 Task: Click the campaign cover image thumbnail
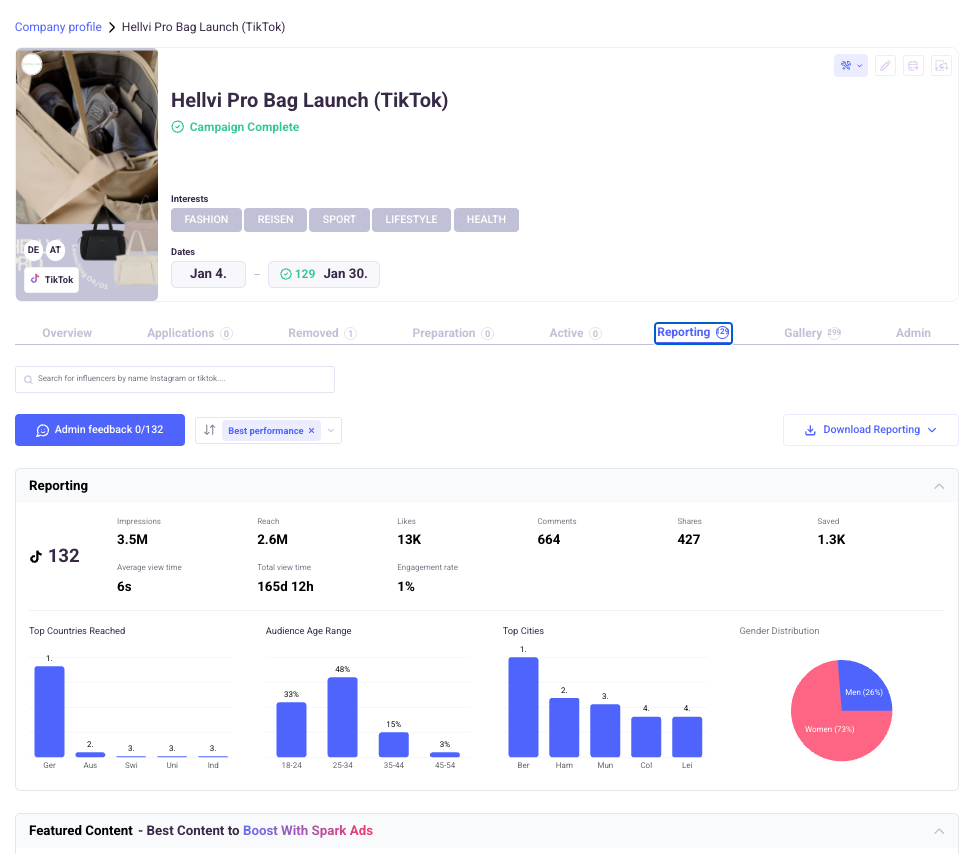click(x=87, y=175)
